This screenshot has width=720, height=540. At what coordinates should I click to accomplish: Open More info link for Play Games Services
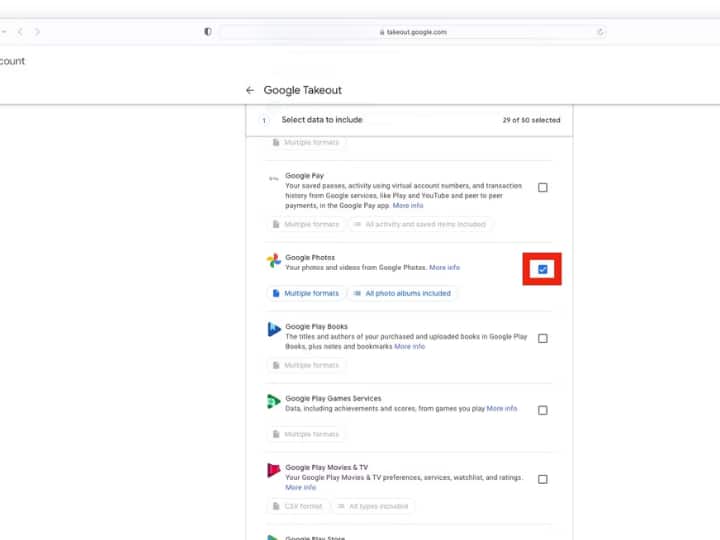pyautogui.click(x=501, y=408)
